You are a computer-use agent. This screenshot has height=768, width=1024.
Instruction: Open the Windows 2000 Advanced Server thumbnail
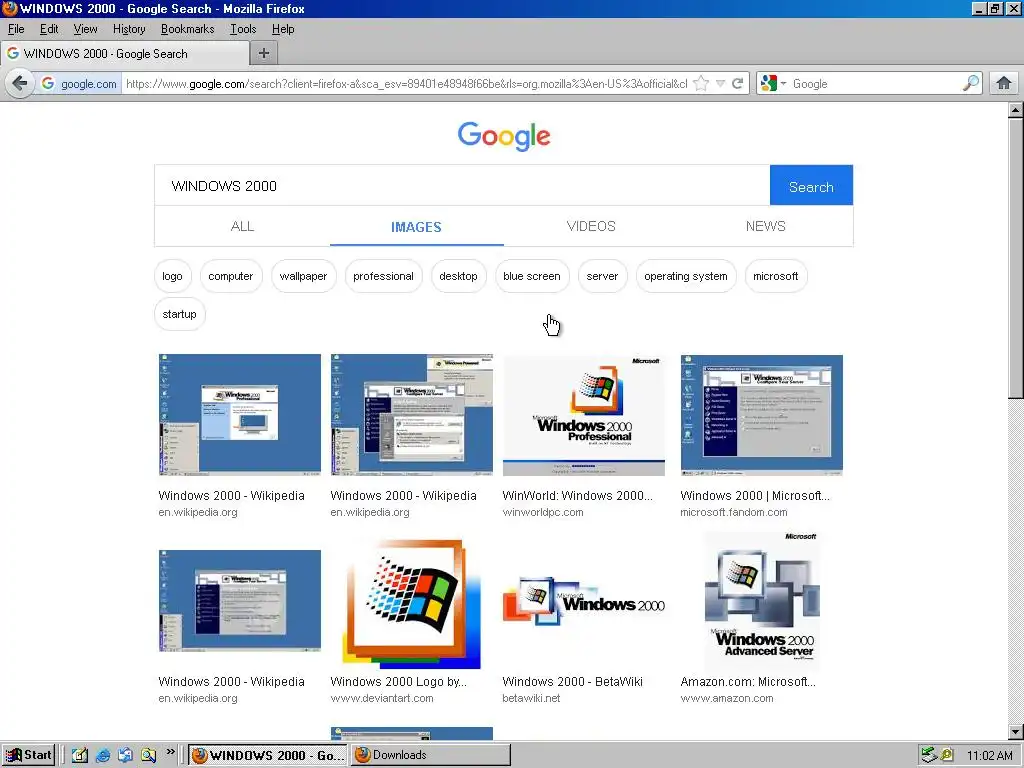click(762, 600)
